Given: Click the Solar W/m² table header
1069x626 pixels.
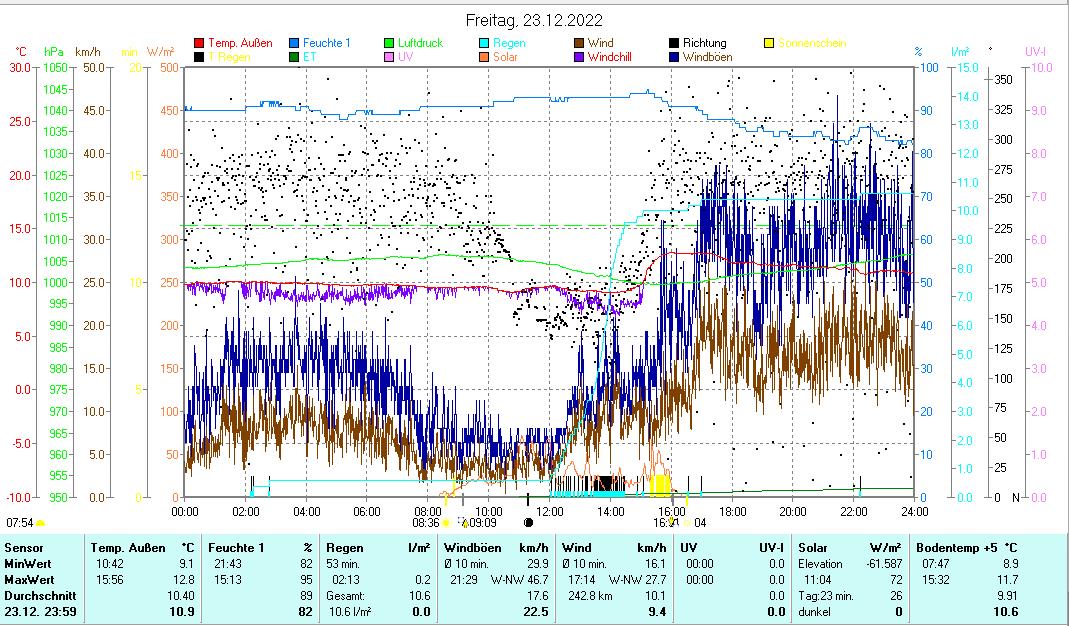Looking at the screenshot, I should [x=850, y=548].
